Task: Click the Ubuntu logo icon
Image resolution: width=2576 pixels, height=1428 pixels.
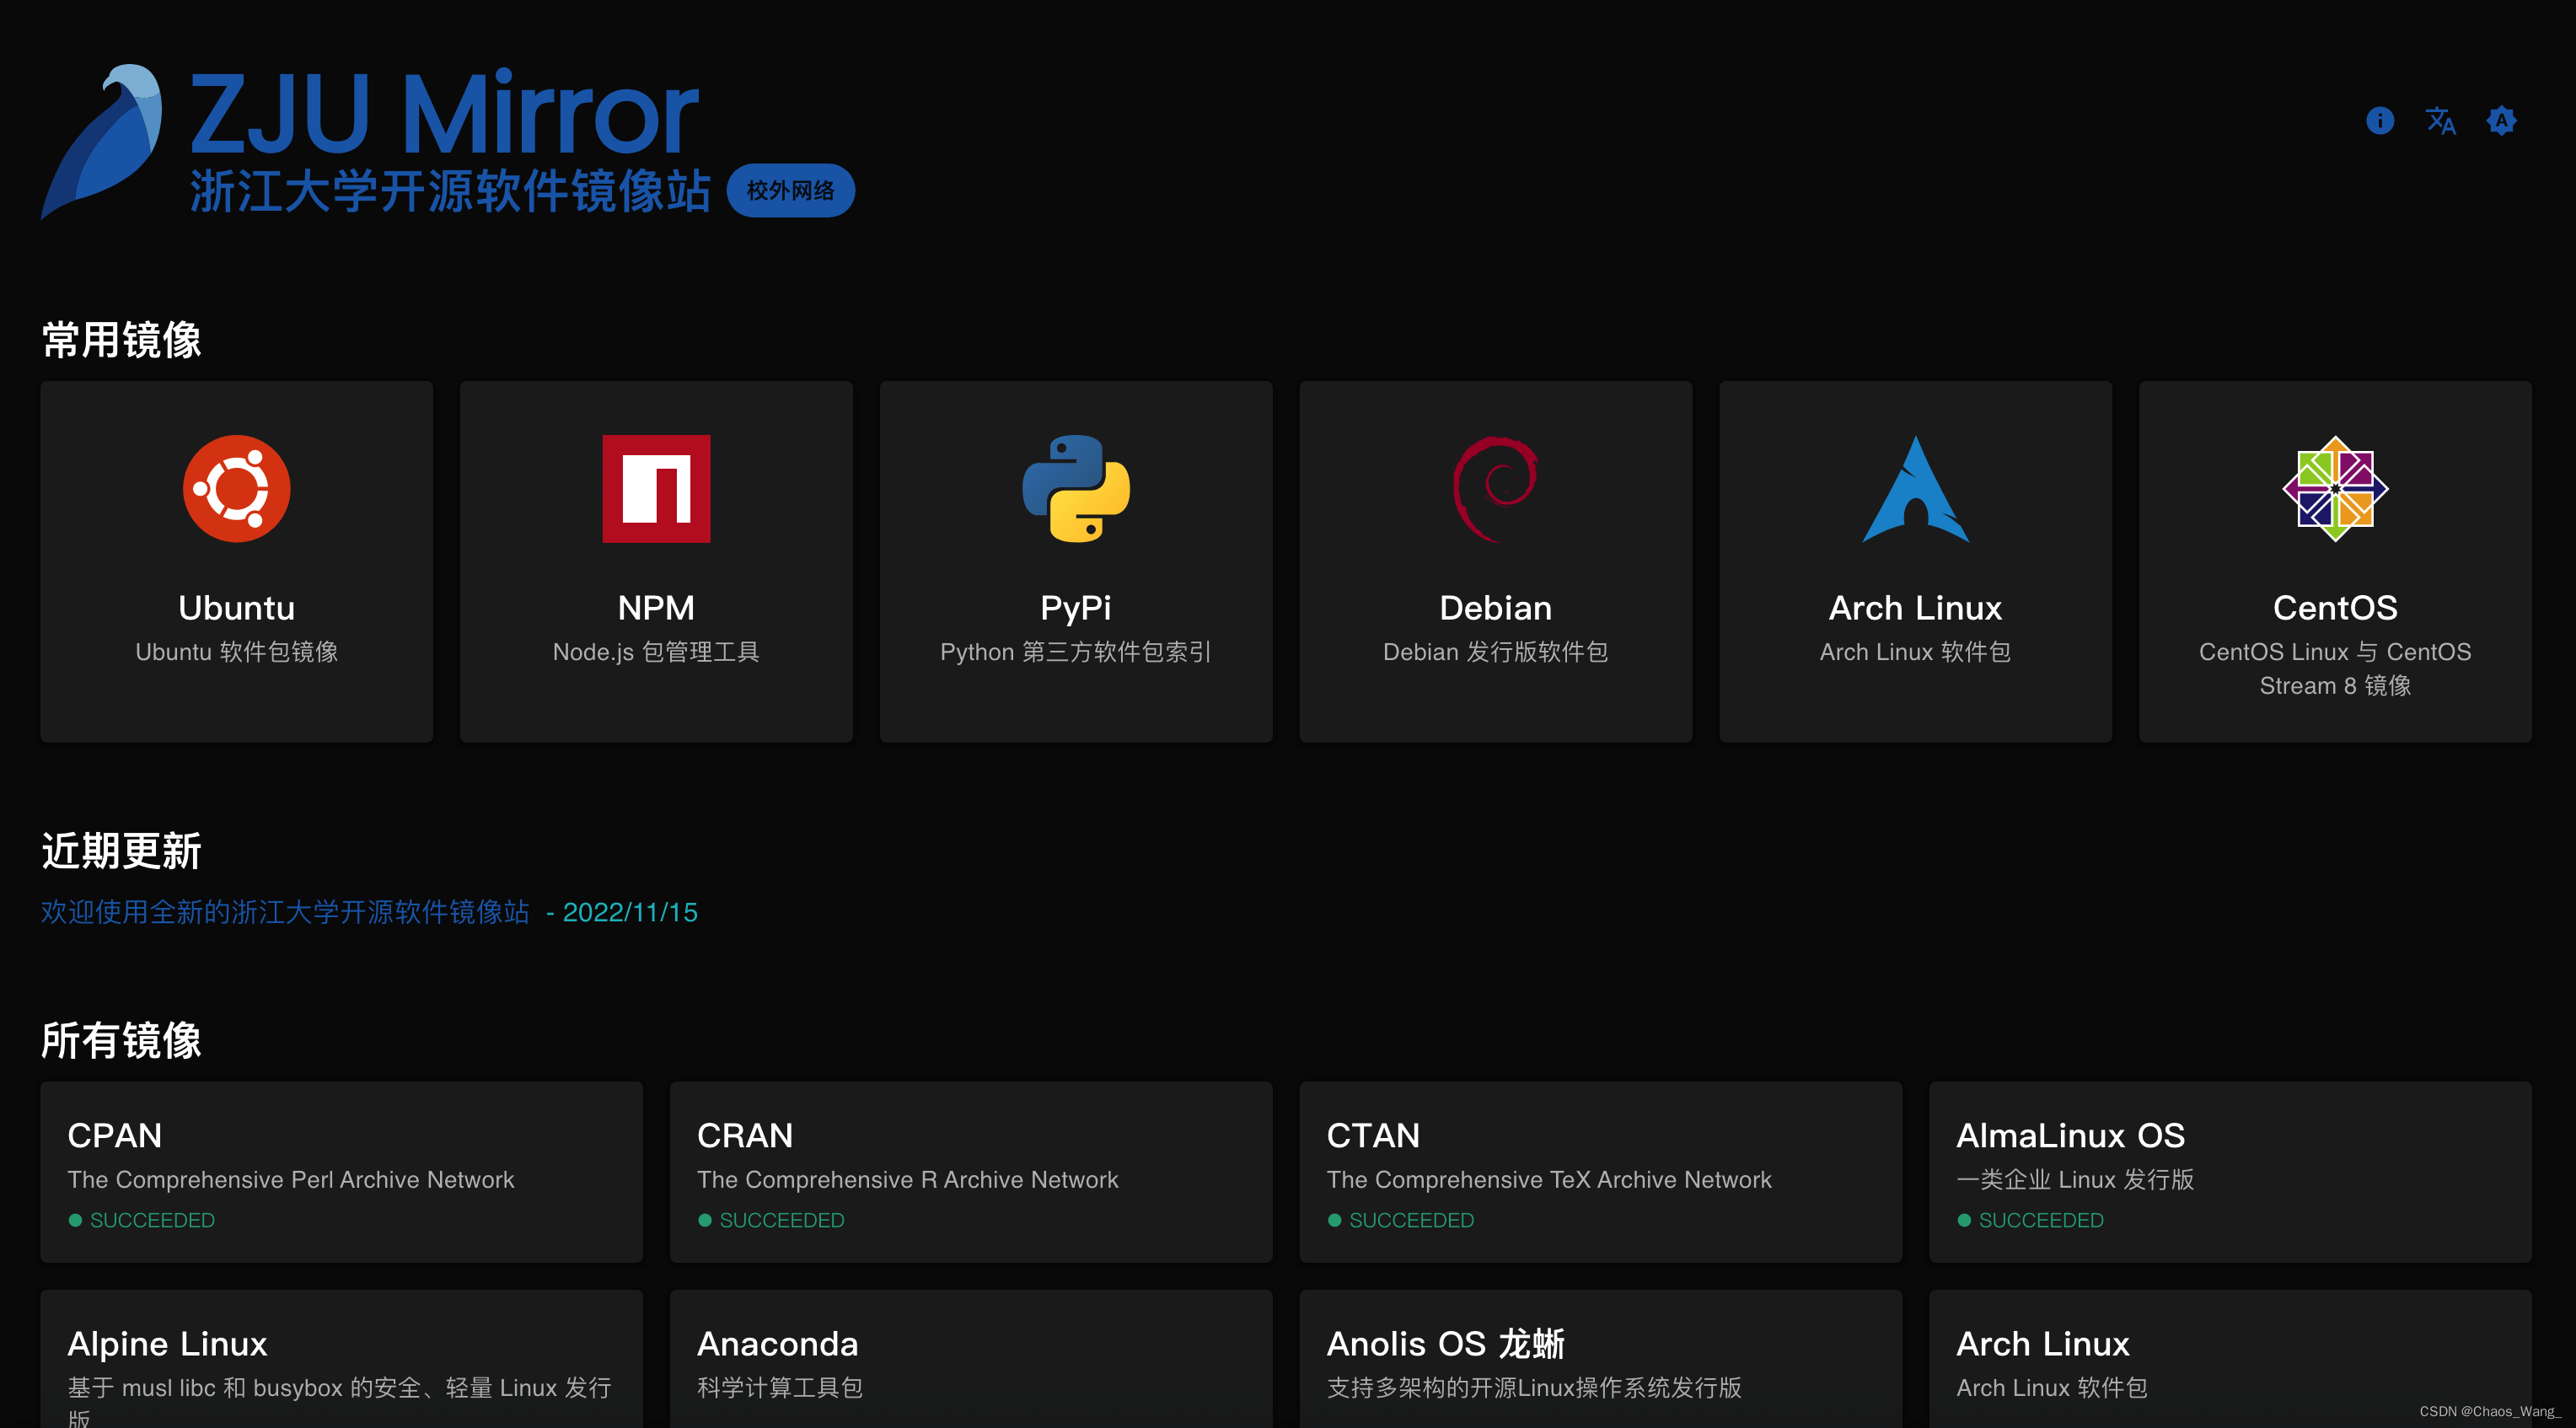Action: pyautogui.click(x=236, y=489)
